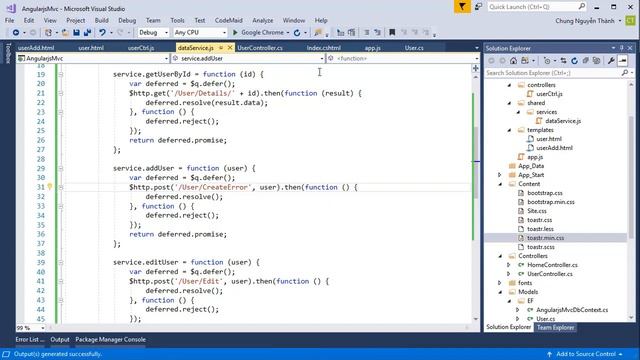Focus the Quick Launch search box
Screen dimensions: 640x360
coord(537,7)
